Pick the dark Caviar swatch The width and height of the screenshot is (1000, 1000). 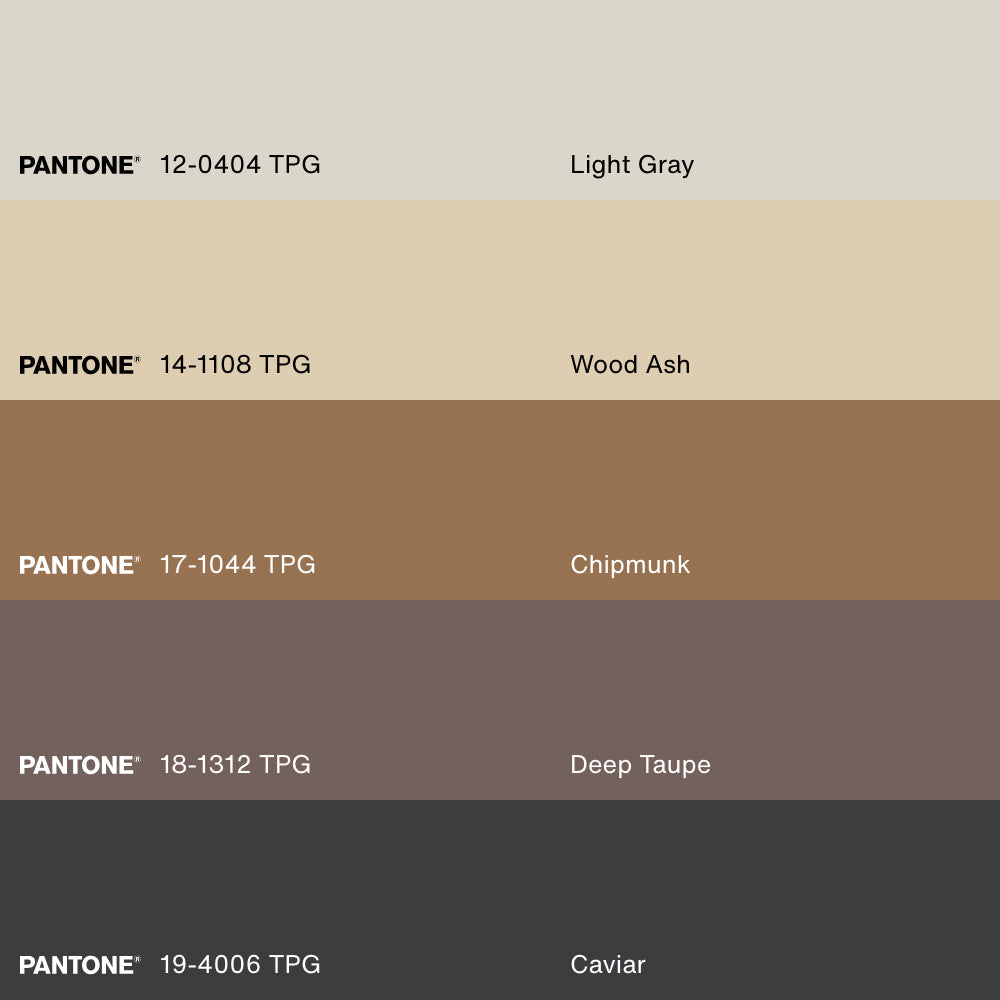500,880
